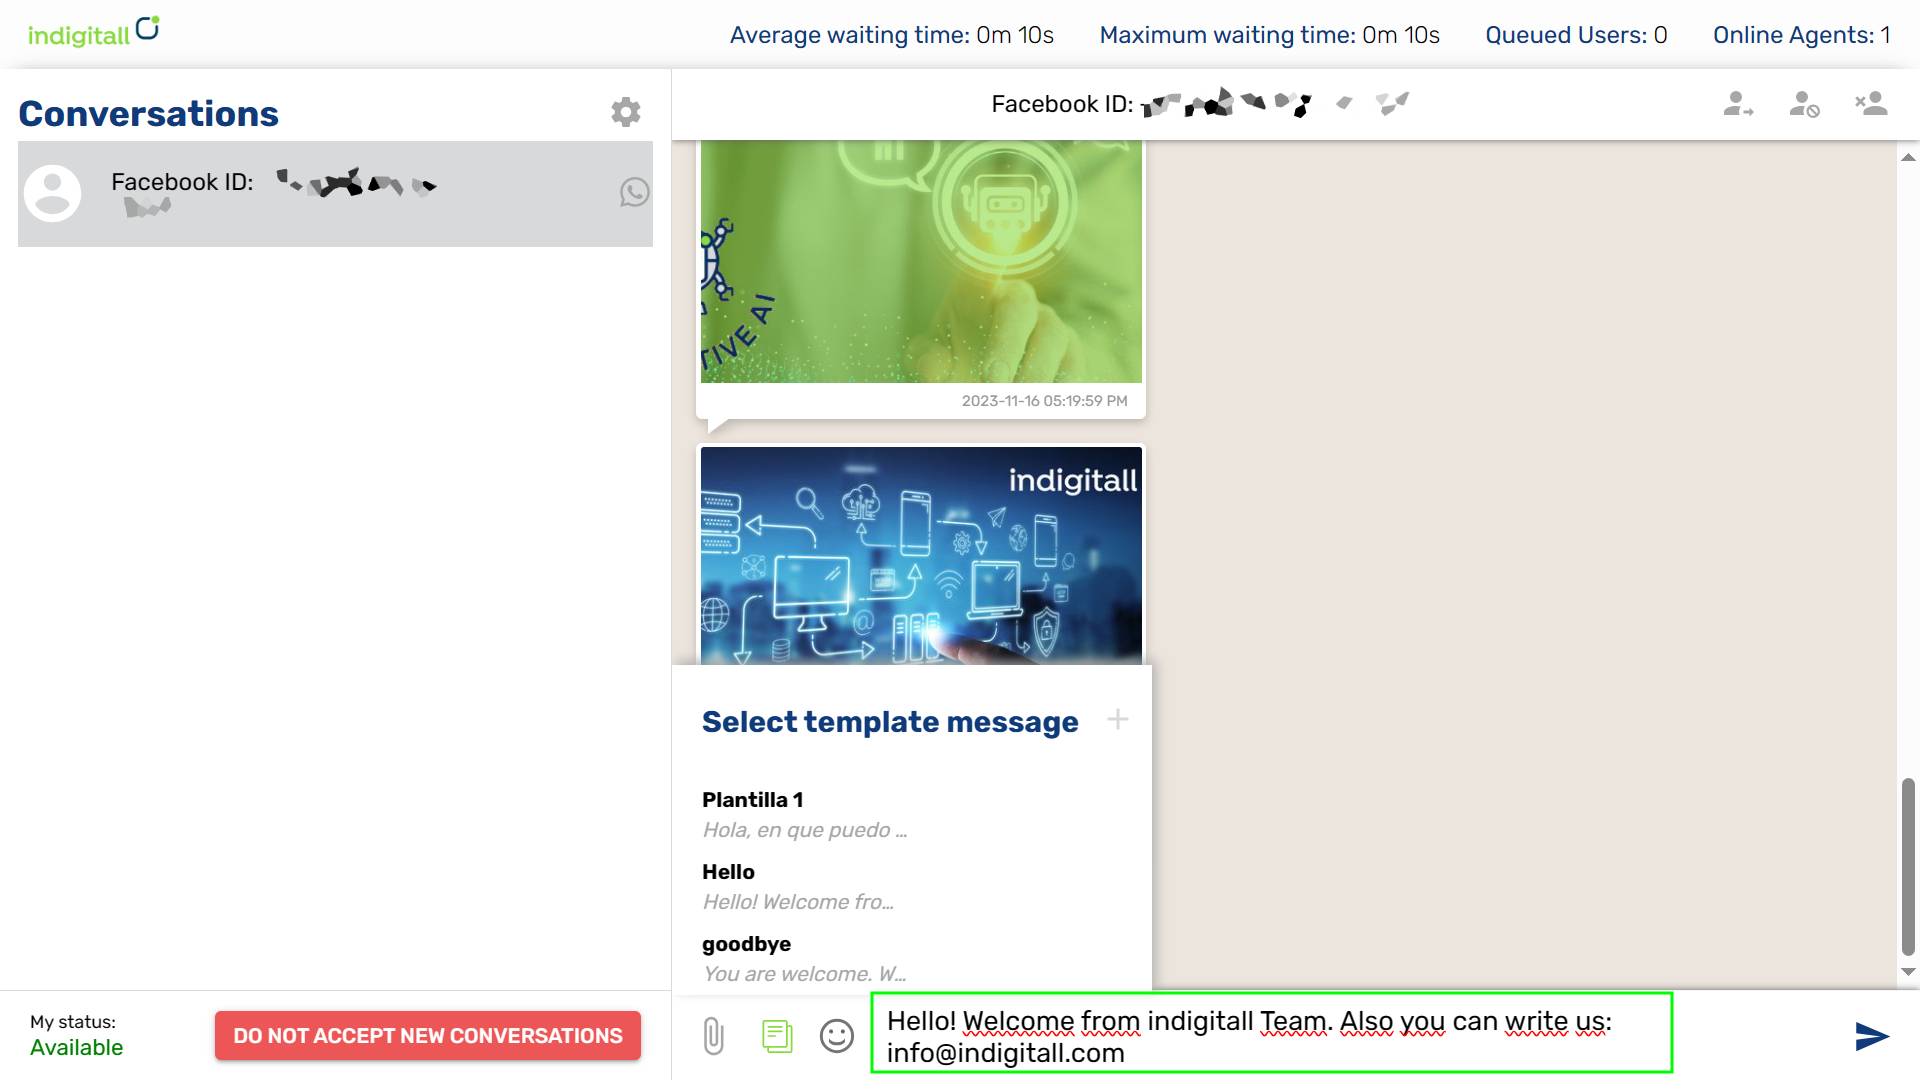1920x1080 pixels.
Task: Click Online Agents: 1 stat
Action: [x=1802, y=35]
